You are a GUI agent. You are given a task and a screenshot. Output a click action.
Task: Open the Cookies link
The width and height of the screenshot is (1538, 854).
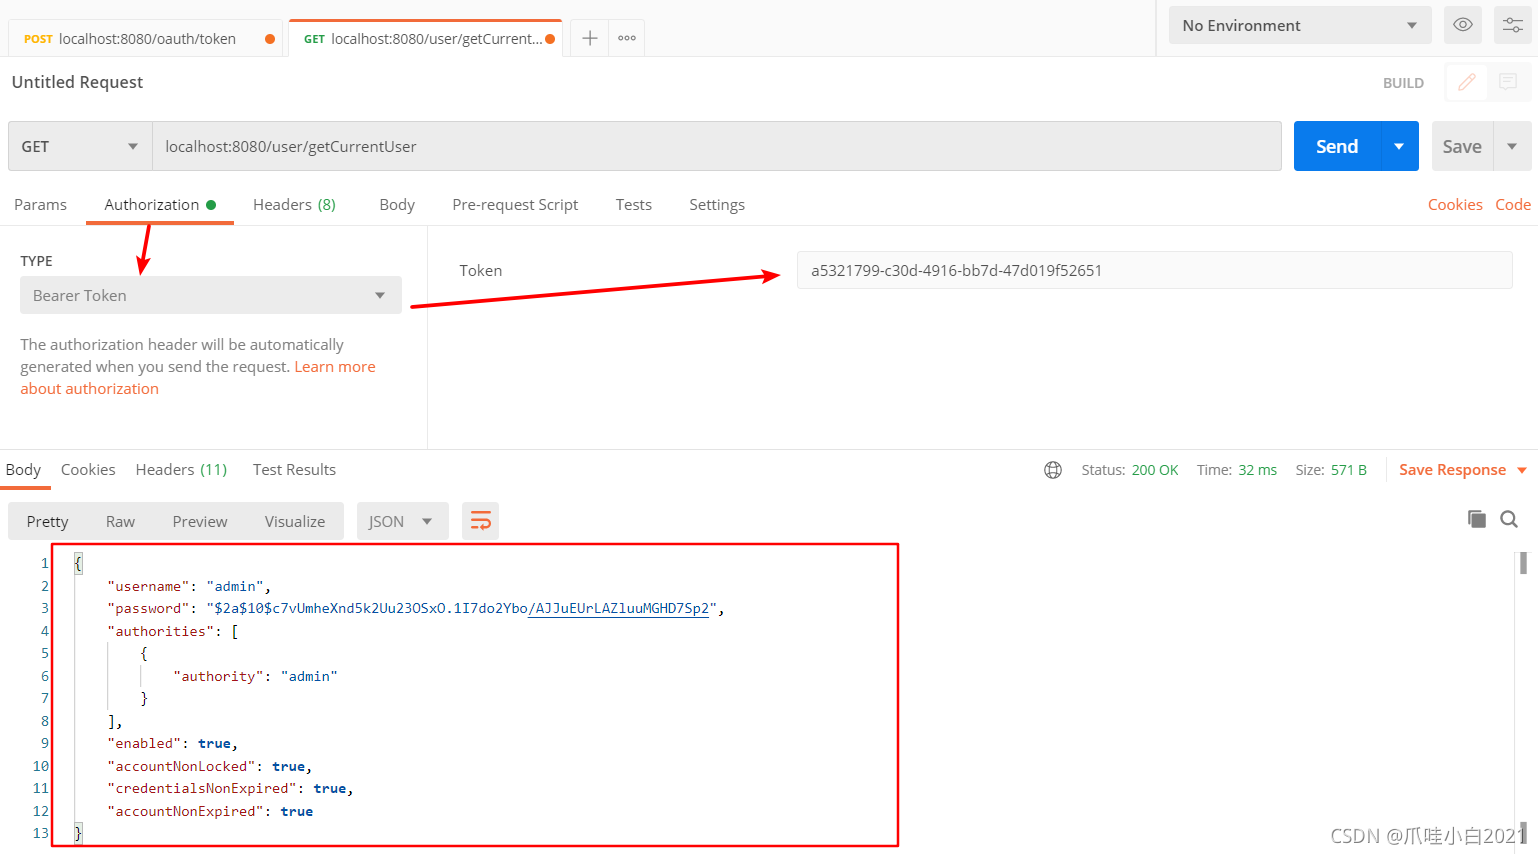(x=1455, y=204)
